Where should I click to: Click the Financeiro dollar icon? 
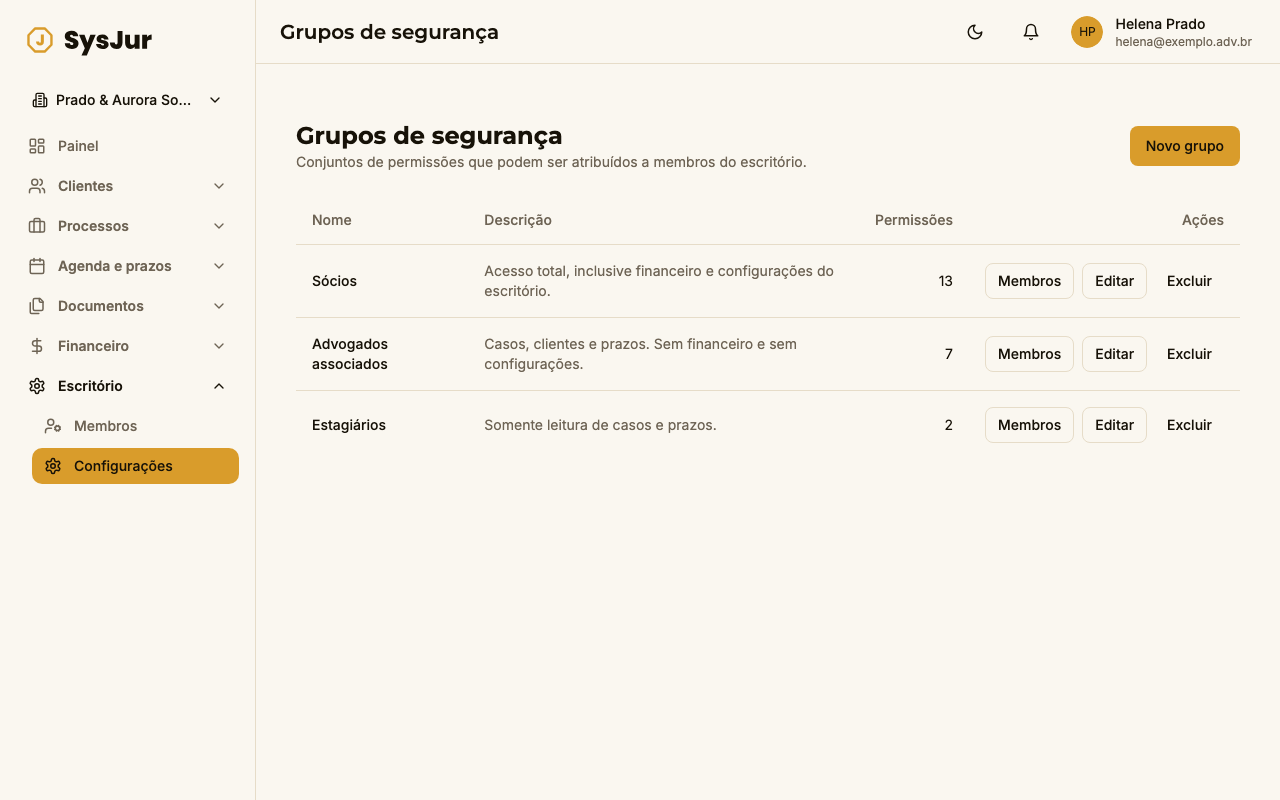click(x=37, y=346)
